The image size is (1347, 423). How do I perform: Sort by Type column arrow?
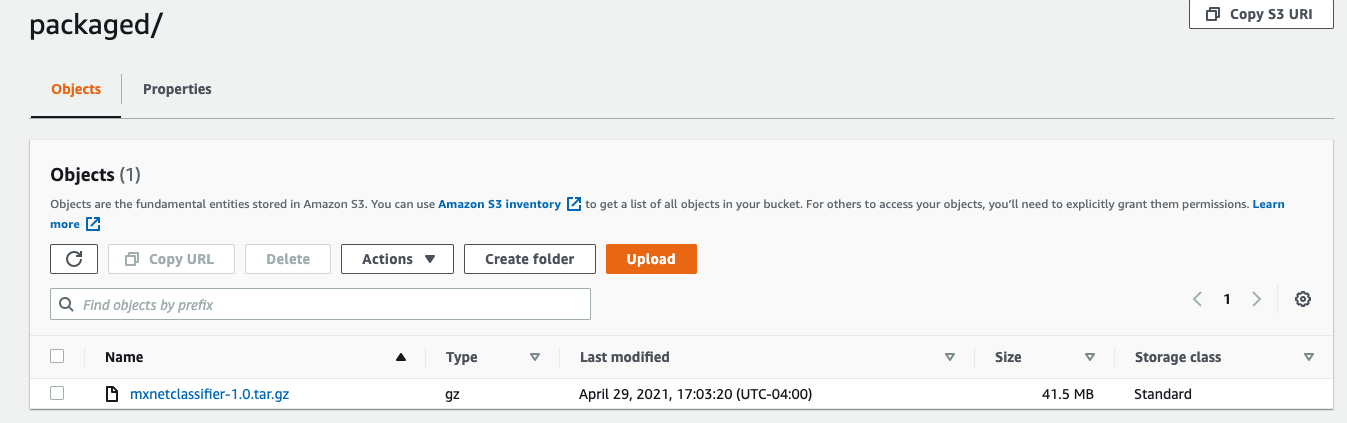tap(535, 357)
